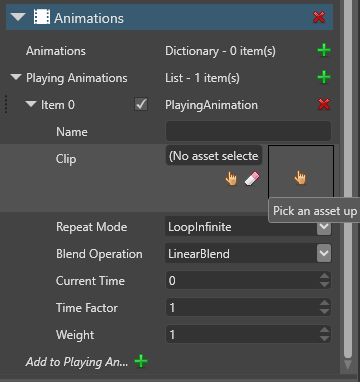Click the 'List - 1 item(s)' text
This screenshot has width=360, height=382.
(202, 78)
